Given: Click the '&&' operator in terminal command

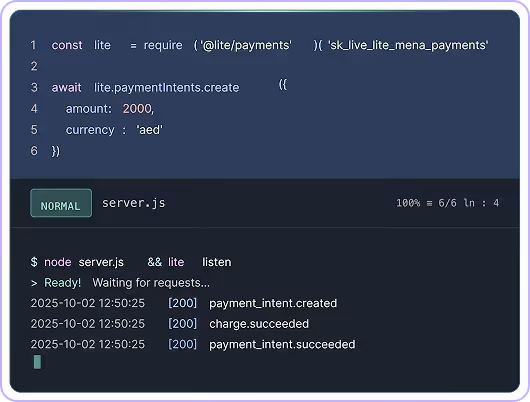Looking at the screenshot, I should pos(154,262).
